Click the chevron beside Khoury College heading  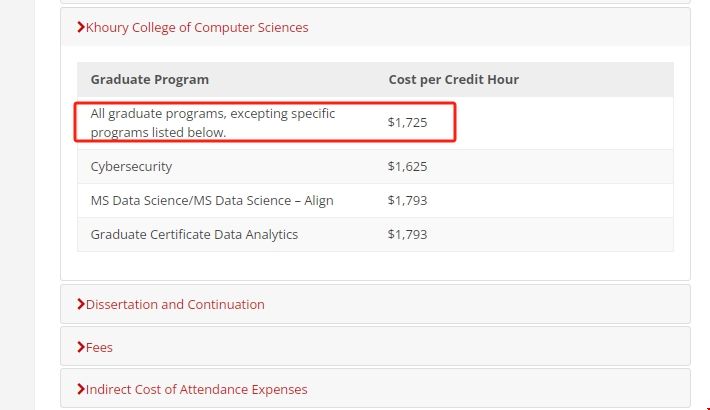(x=81, y=28)
